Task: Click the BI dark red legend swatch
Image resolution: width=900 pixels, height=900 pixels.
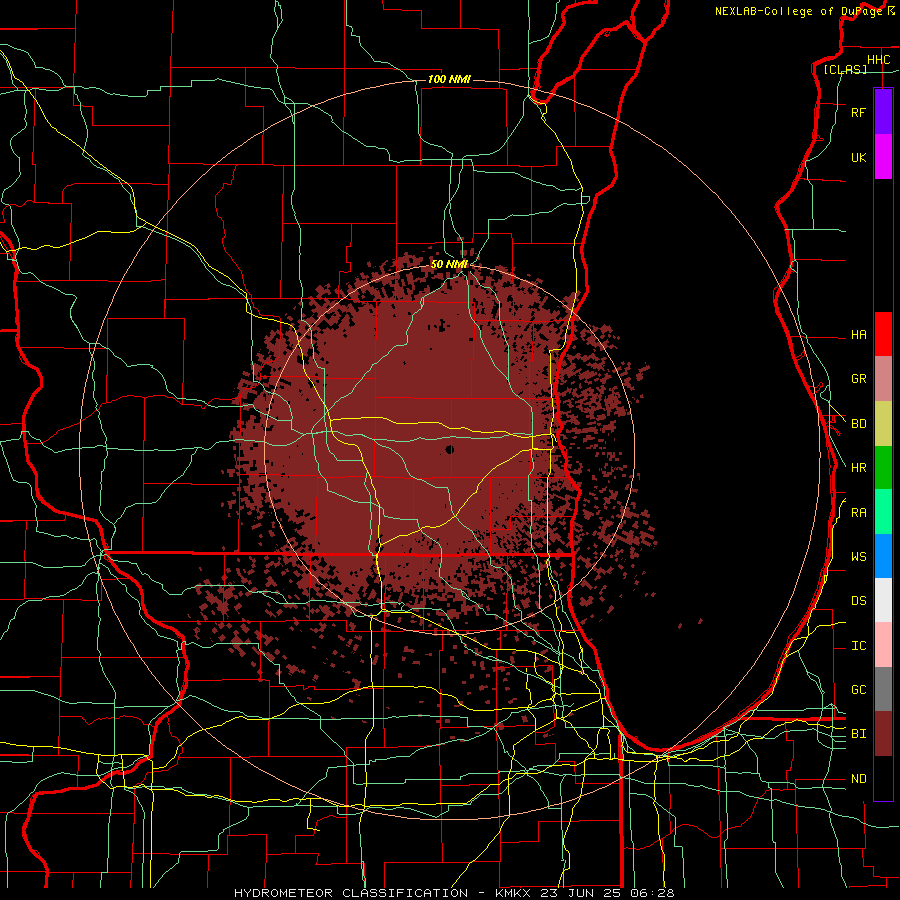Action: pos(883,734)
